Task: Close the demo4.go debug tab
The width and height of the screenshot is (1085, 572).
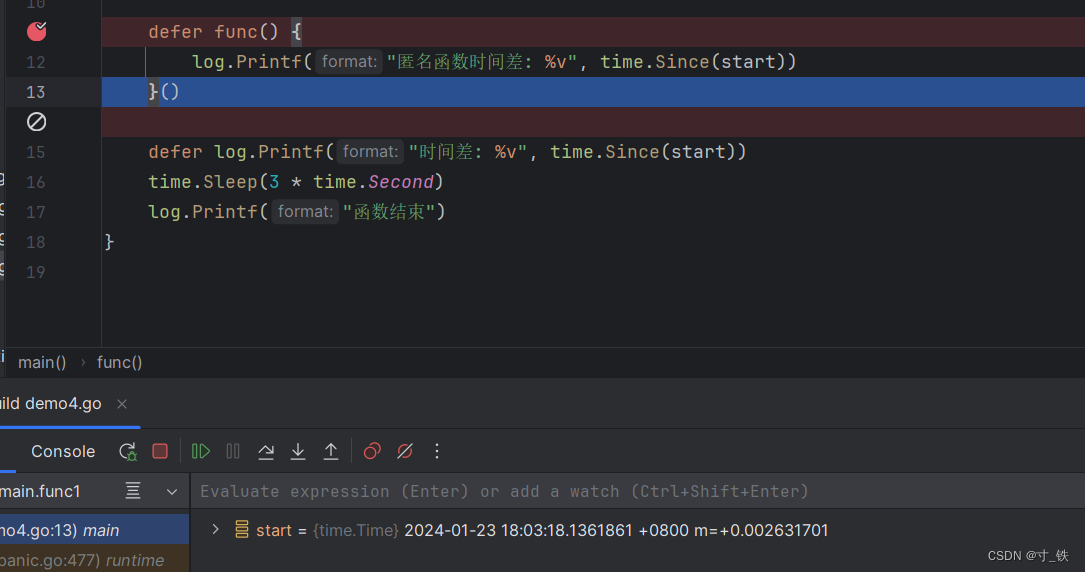Action: click(122, 404)
